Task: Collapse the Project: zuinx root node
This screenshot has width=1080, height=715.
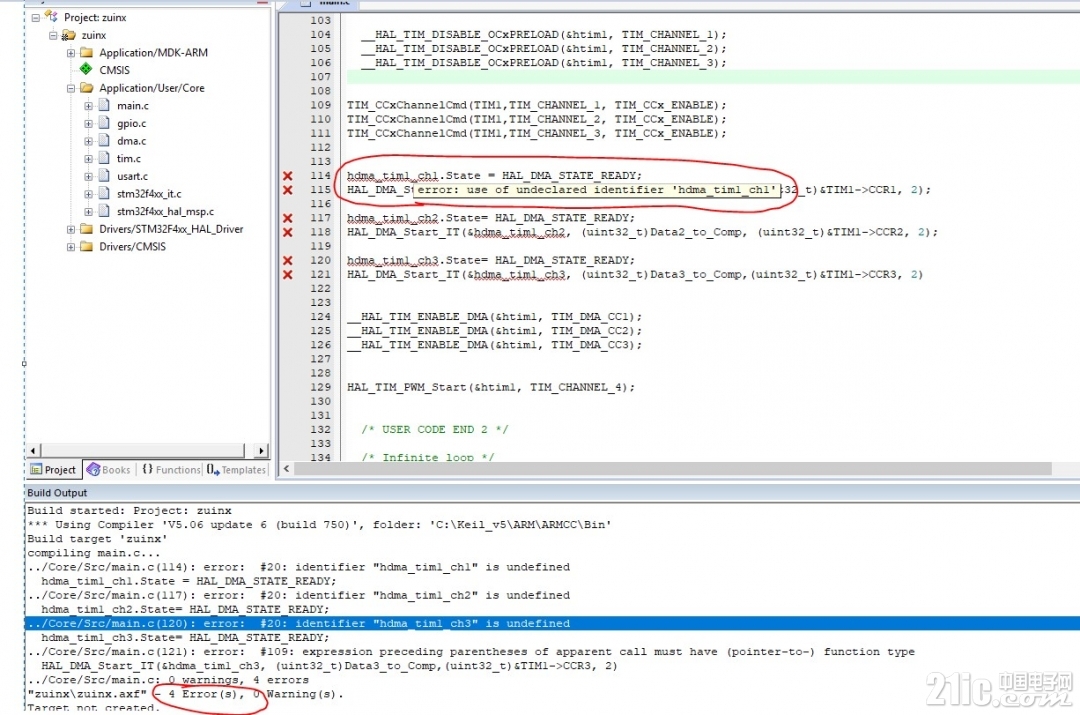Action: click(36, 18)
